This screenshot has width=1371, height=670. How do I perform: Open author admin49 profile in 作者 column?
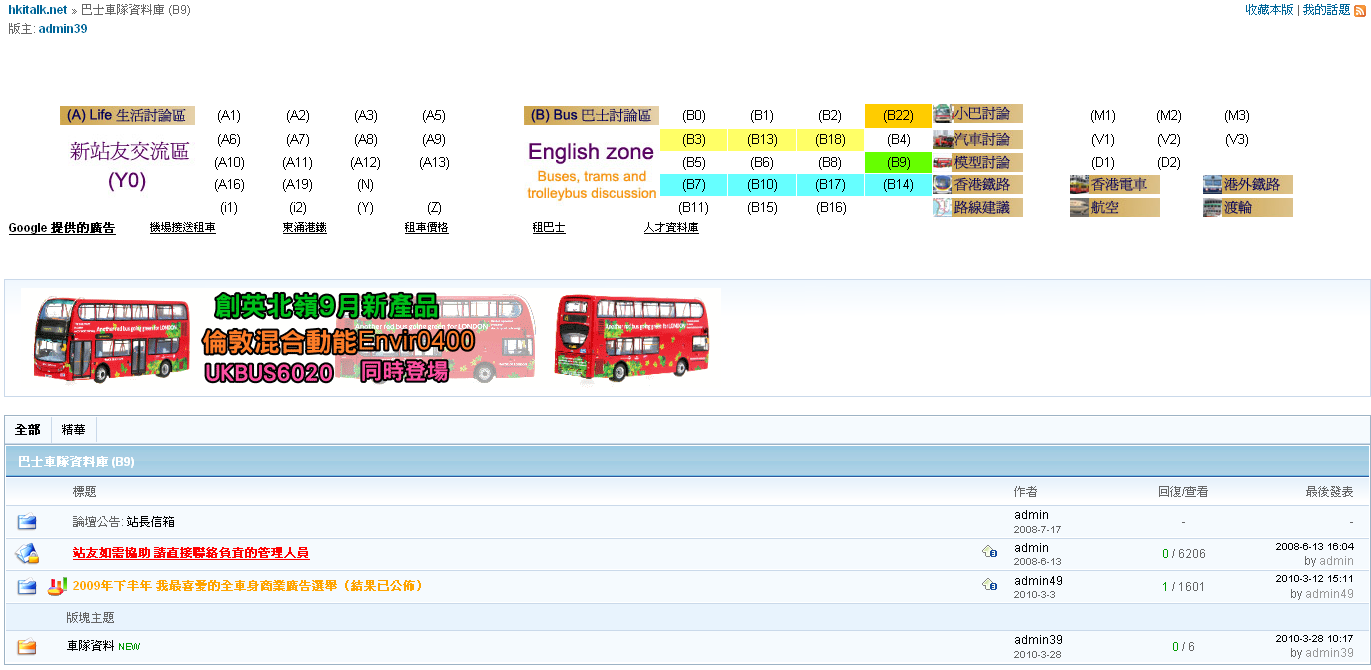(x=1038, y=580)
